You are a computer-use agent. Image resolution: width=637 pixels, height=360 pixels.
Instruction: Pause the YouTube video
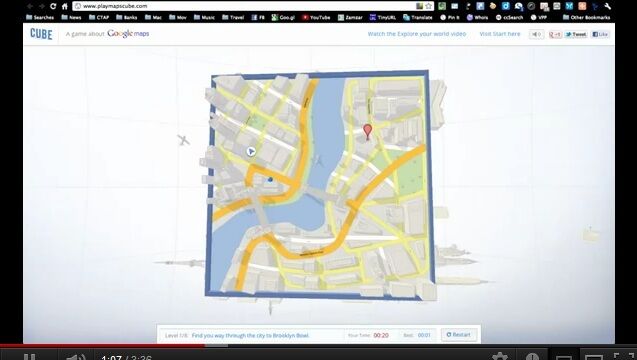(x=29, y=357)
